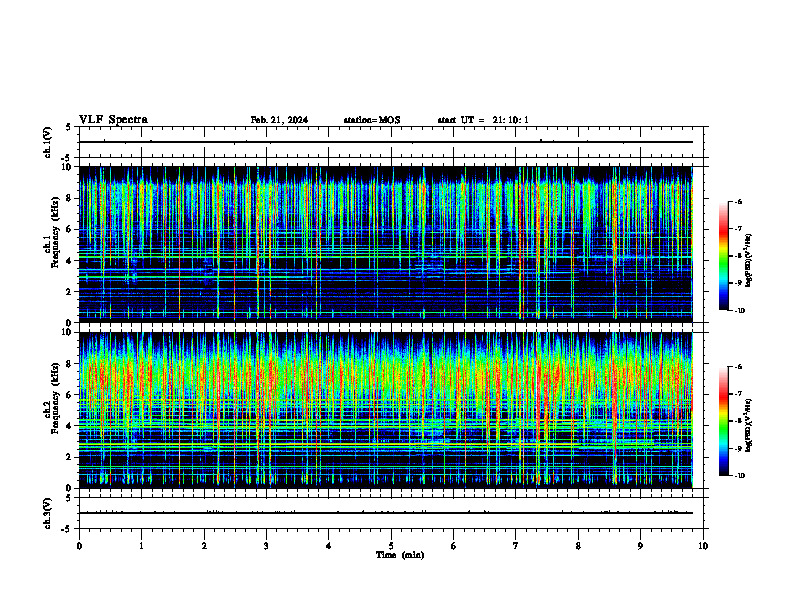This screenshot has width=792, height=612.
Task: Click the "8" frequency tick of ch.1 spectrogram
Action: (70, 198)
